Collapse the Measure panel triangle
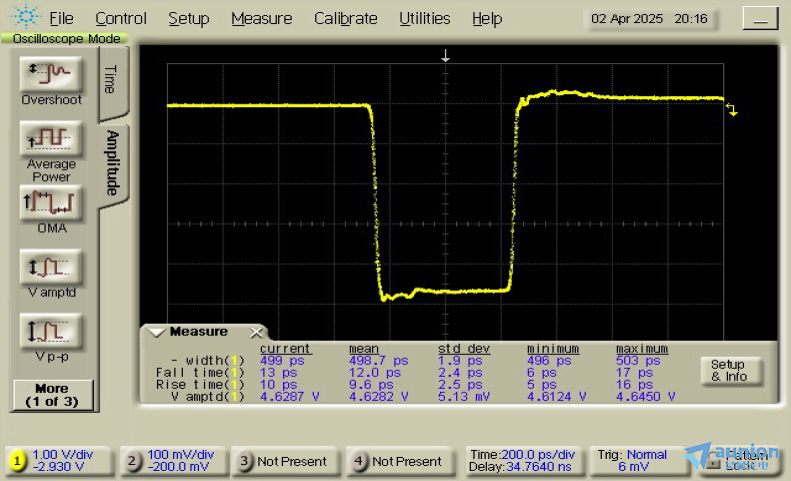Screen dimensions: 791x481 [156, 332]
